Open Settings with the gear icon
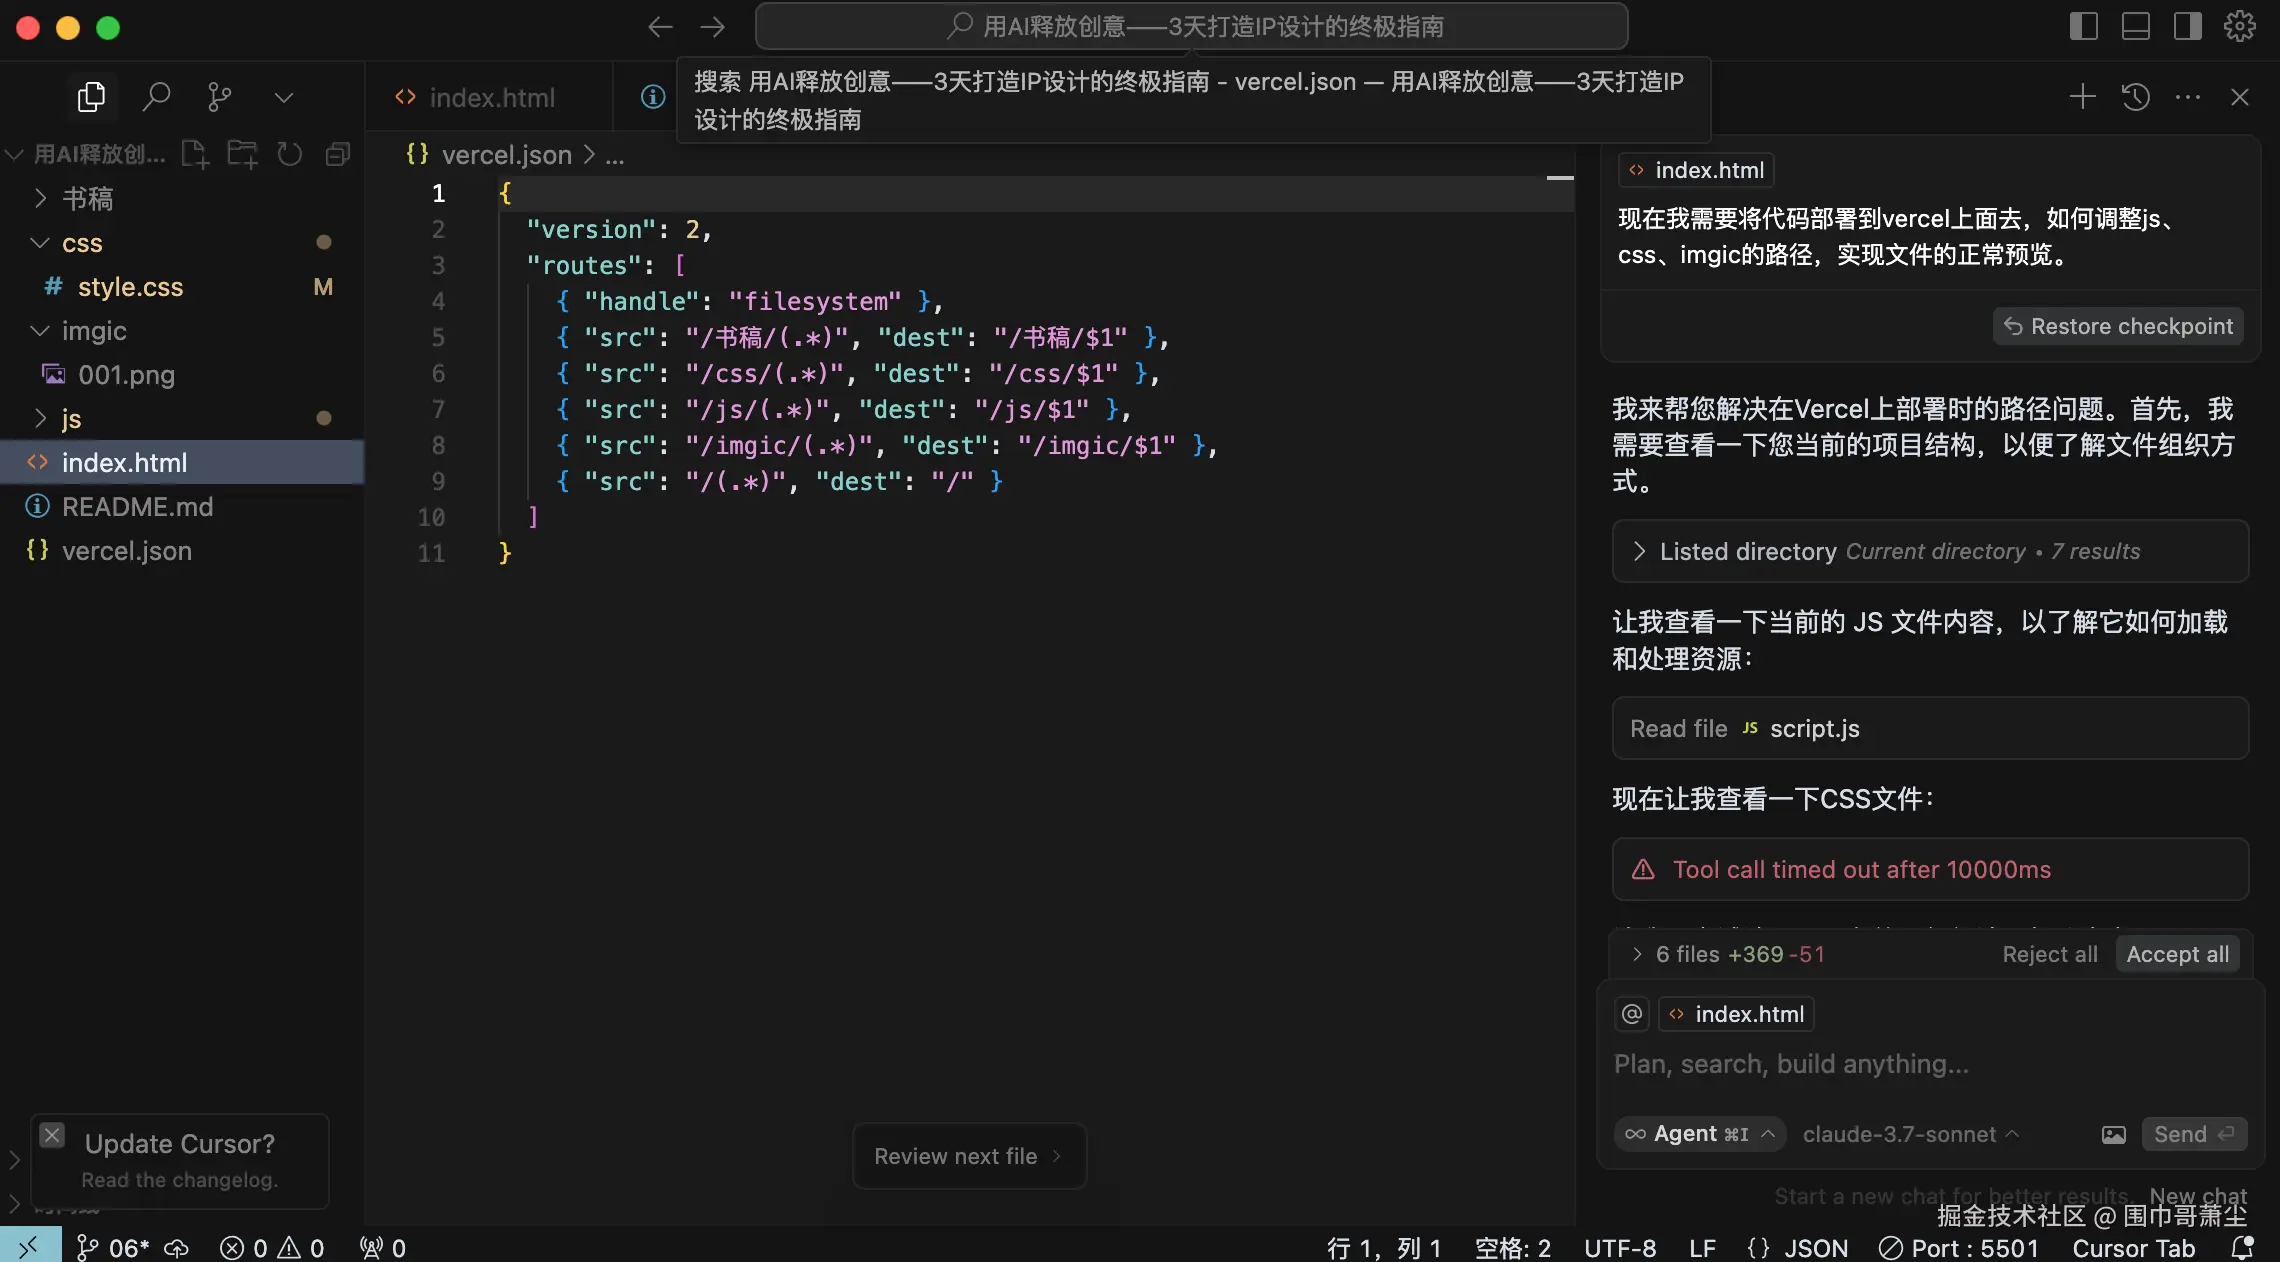Viewport: 2280px width, 1262px height. [2239, 26]
